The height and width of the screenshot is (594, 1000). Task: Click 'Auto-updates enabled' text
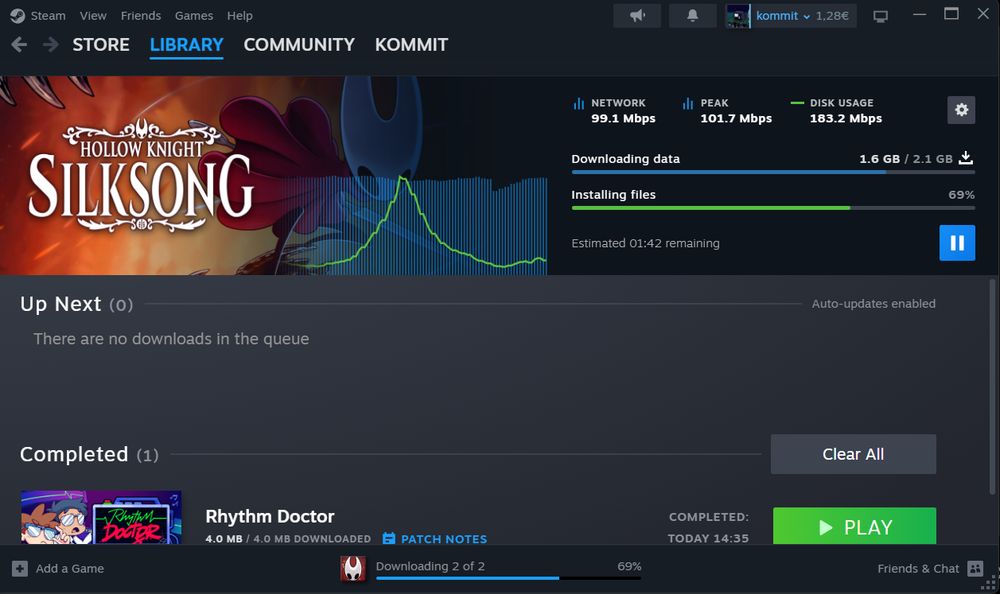(x=873, y=304)
